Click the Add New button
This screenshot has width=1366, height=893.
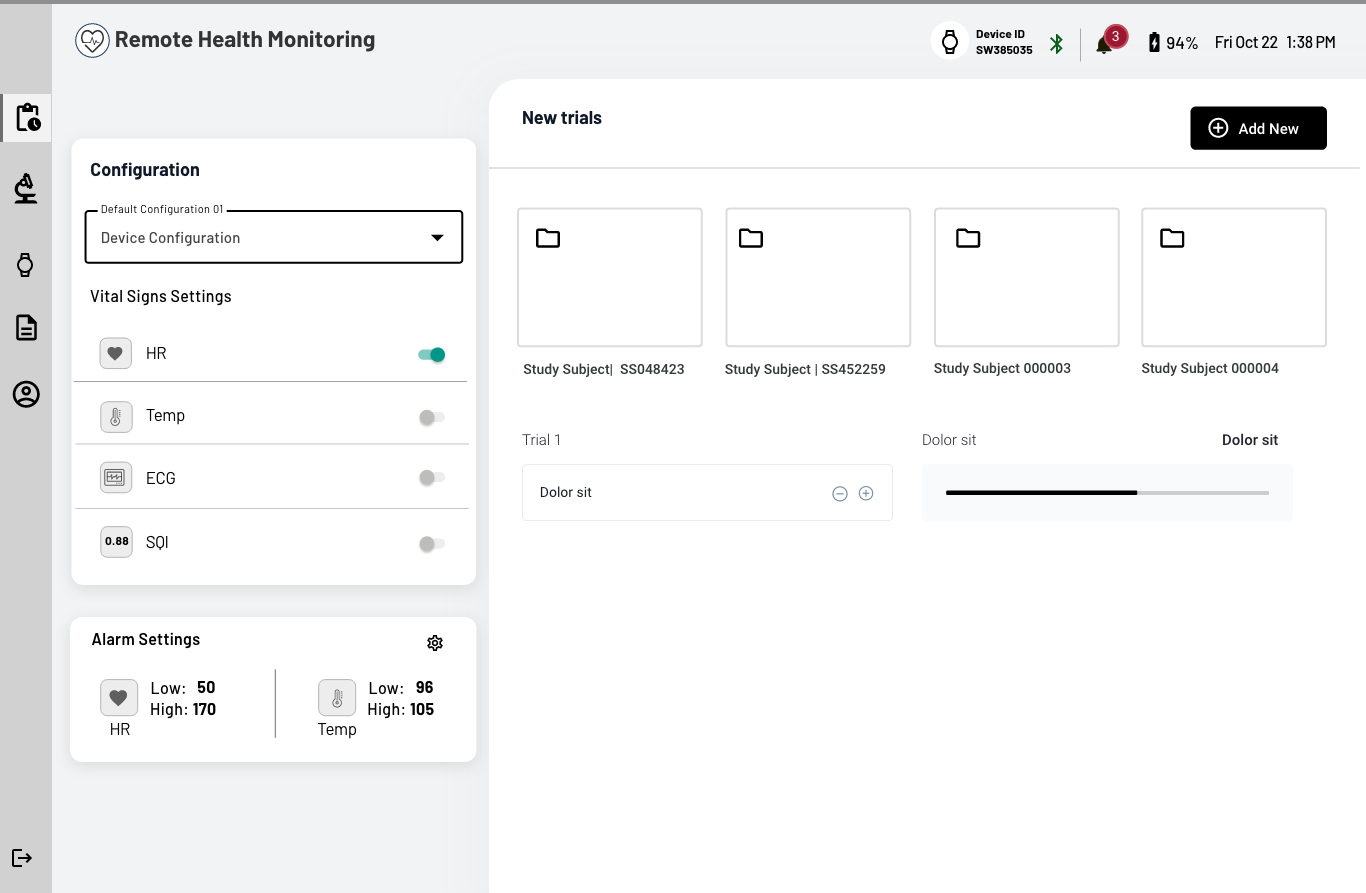point(1258,128)
